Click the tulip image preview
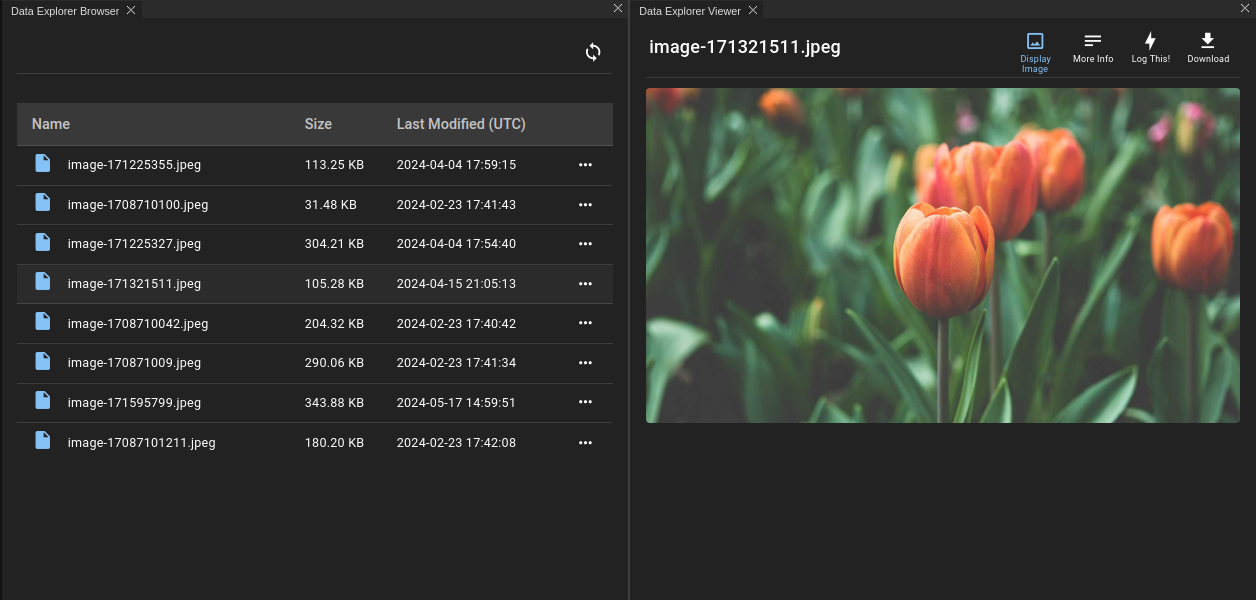 [x=943, y=255]
